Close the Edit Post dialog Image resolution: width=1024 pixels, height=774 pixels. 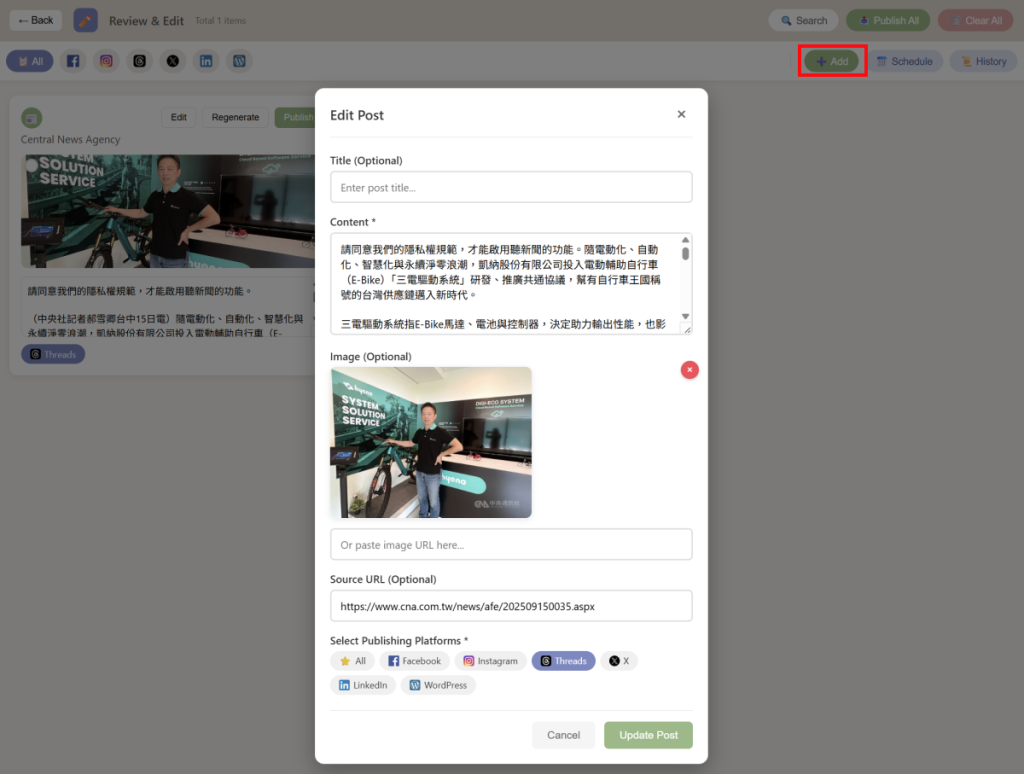coord(681,115)
